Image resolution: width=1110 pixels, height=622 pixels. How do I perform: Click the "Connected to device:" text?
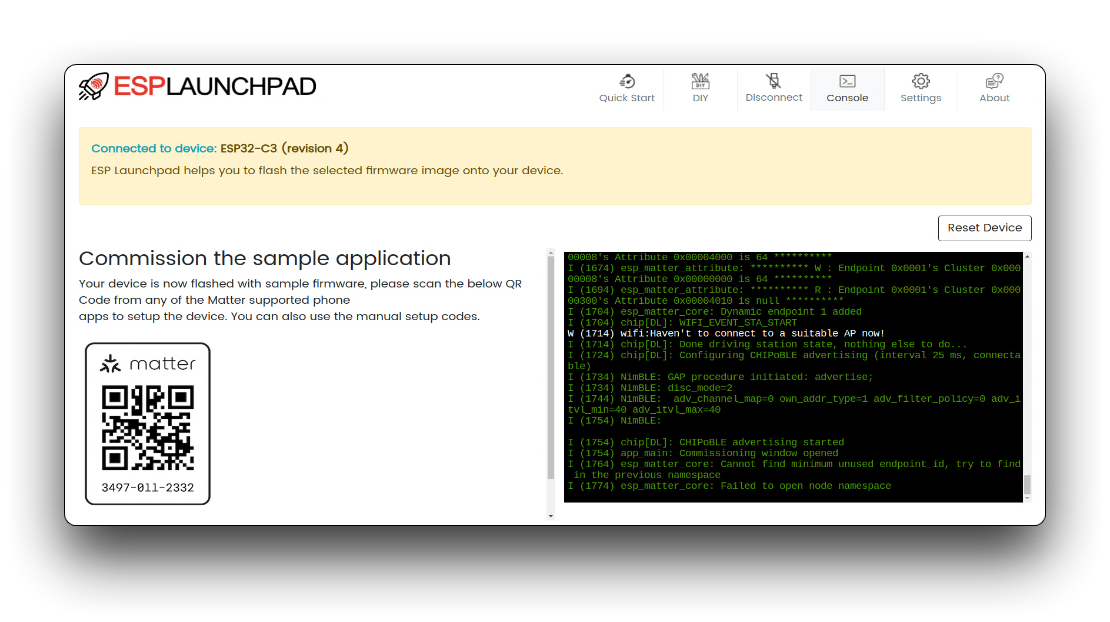coord(154,149)
